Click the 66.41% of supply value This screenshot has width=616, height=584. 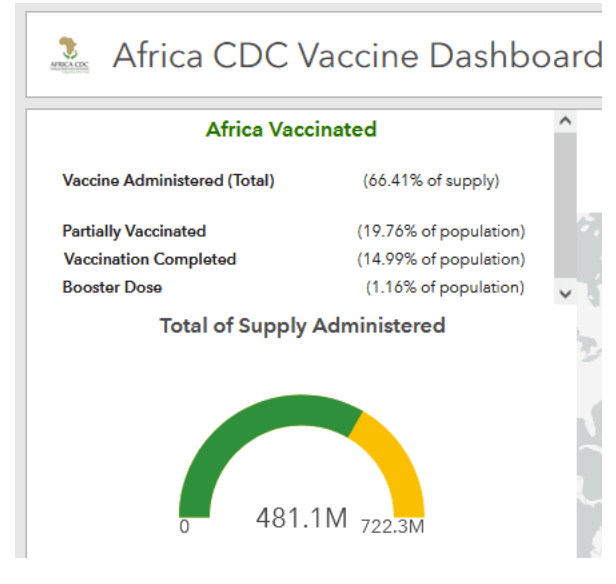tap(431, 181)
